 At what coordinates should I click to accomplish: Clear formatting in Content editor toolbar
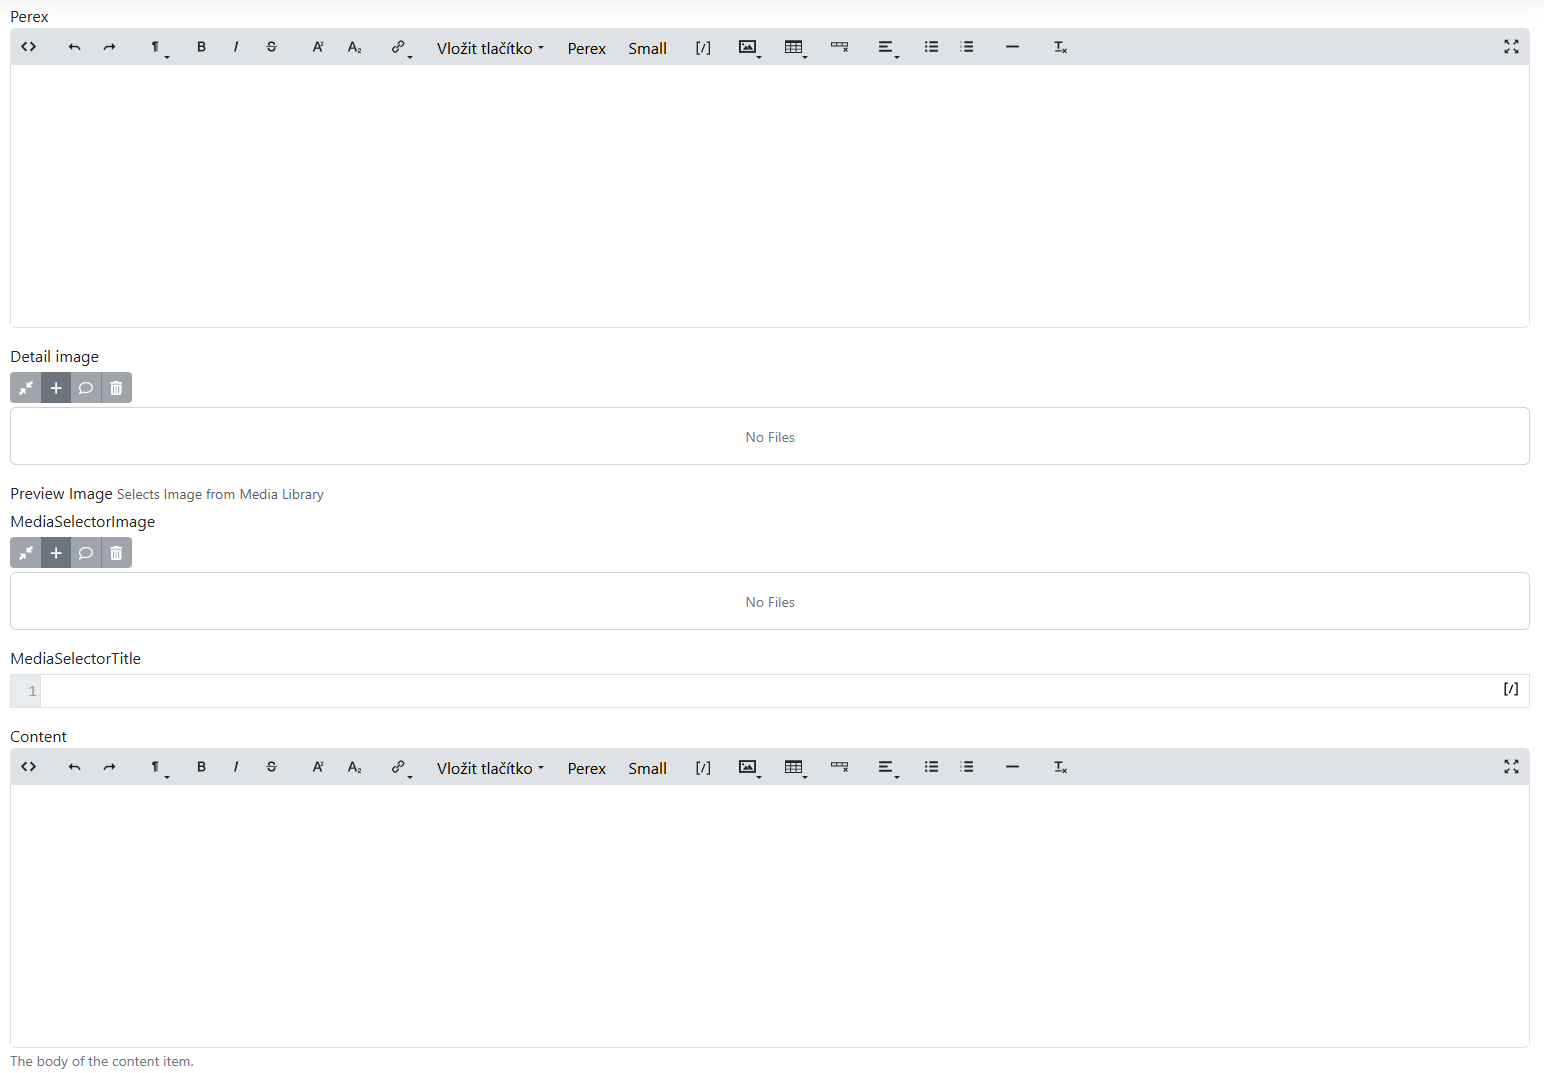coord(1060,767)
